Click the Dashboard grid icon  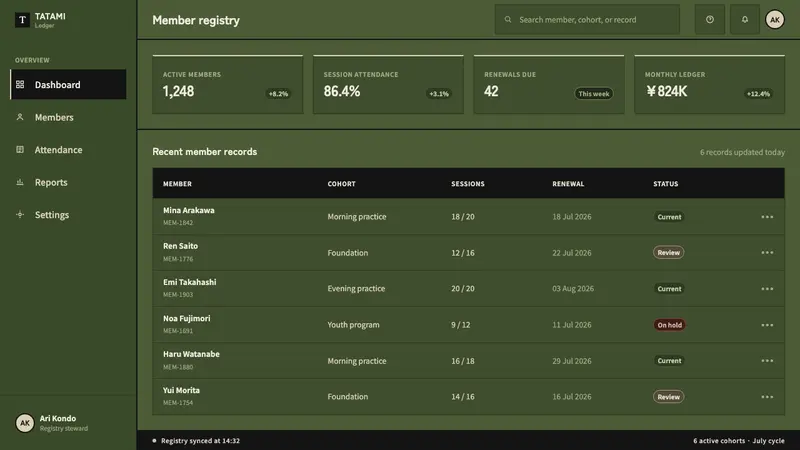tap(20, 84)
